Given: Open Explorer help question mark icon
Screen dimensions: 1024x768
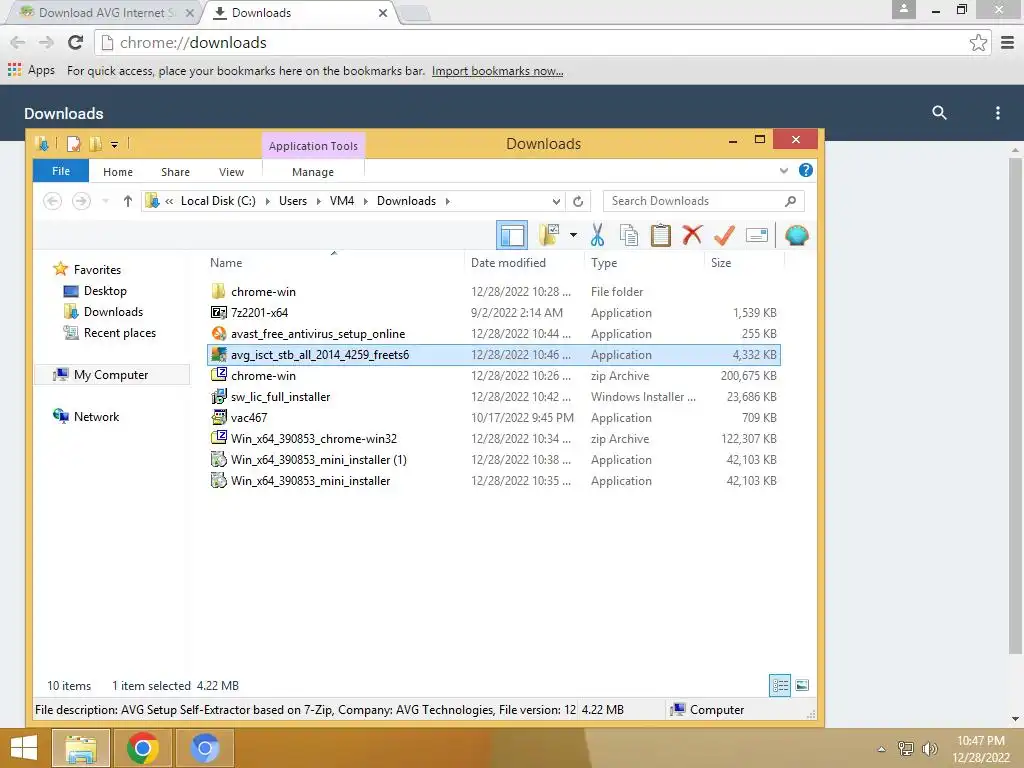Looking at the screenshot, I should pyautogui.click(x=806, y=170).
